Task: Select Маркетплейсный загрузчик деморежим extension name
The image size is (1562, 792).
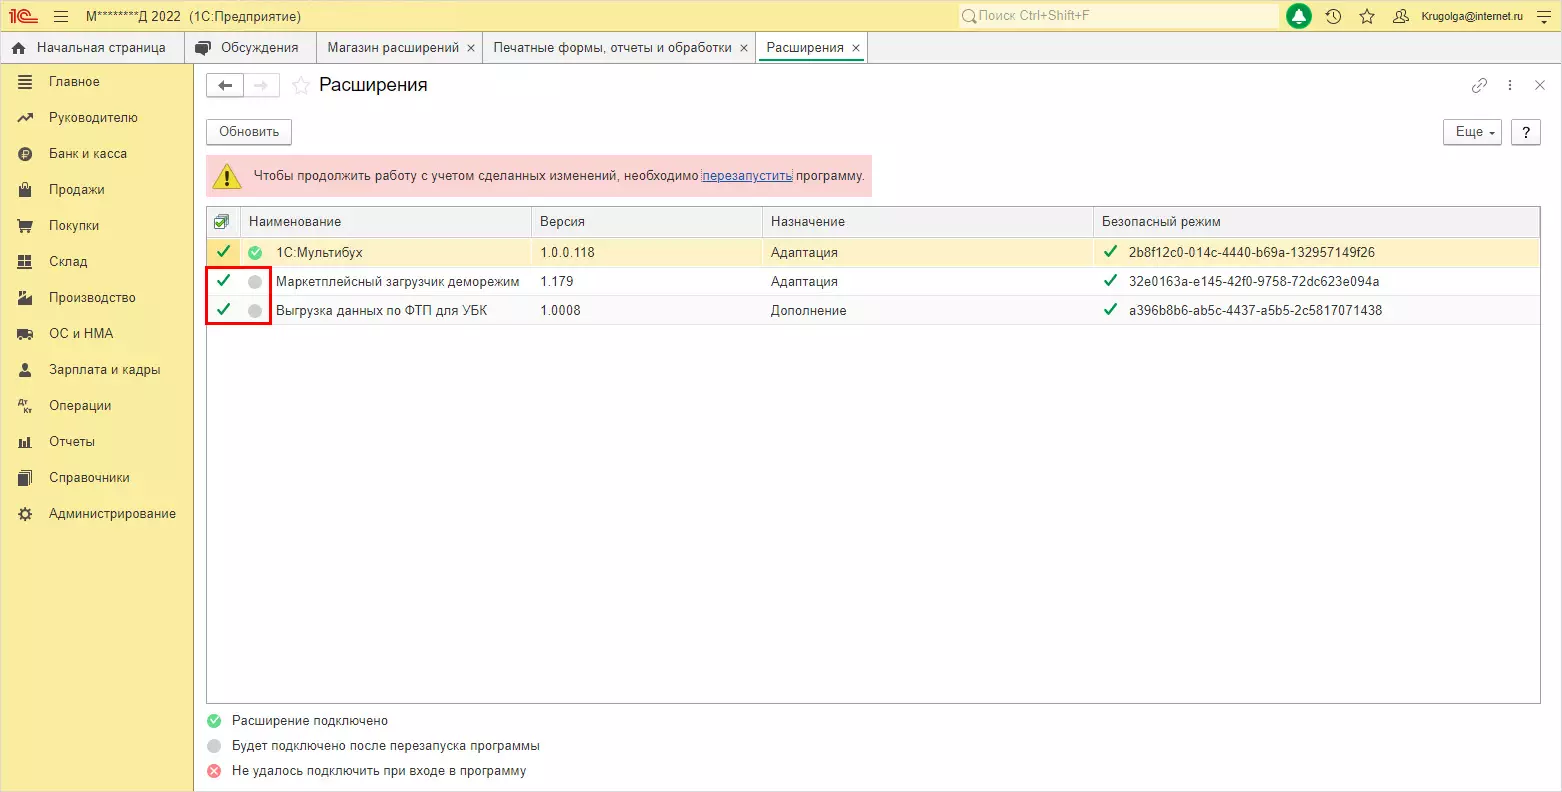Action: 398,282
